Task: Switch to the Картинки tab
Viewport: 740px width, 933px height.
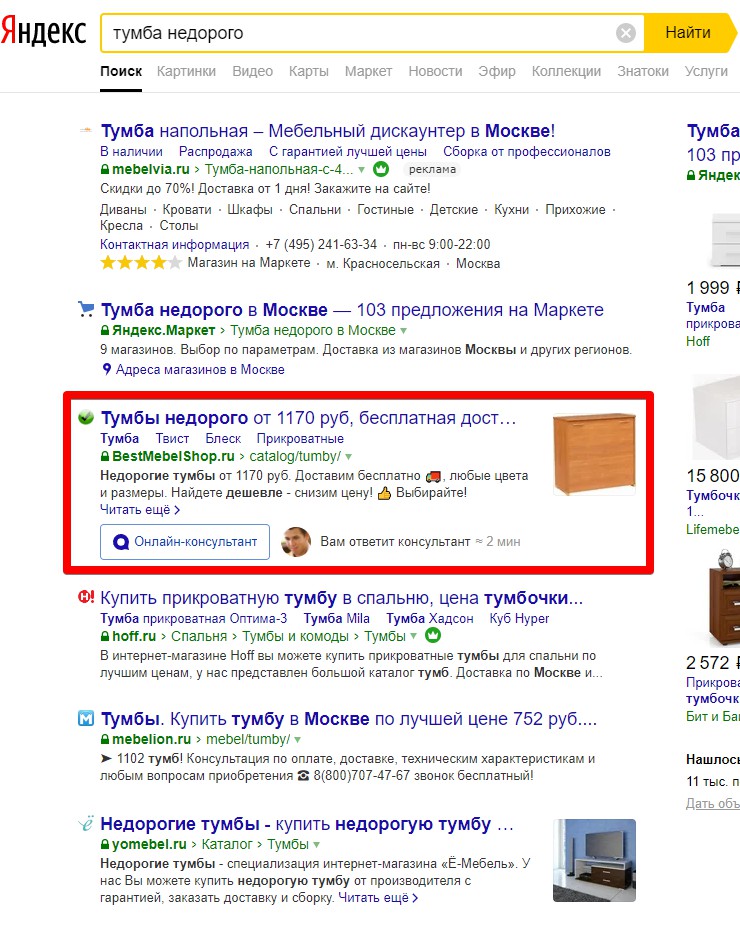Action: [186, 71]
